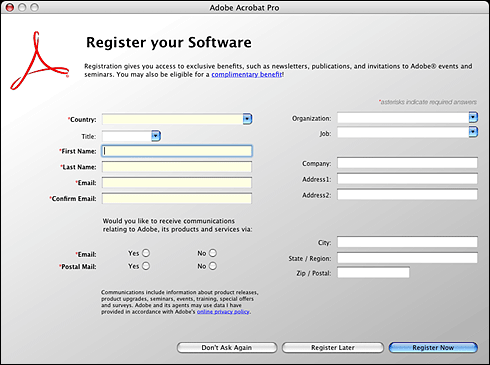Focus the First Name input field
The image size is (490, 365).
(177, 151)
